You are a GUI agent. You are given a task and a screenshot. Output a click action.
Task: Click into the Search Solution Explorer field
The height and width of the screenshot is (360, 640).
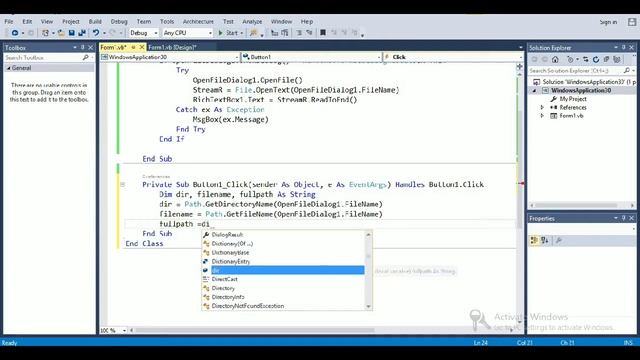(576, 71)
